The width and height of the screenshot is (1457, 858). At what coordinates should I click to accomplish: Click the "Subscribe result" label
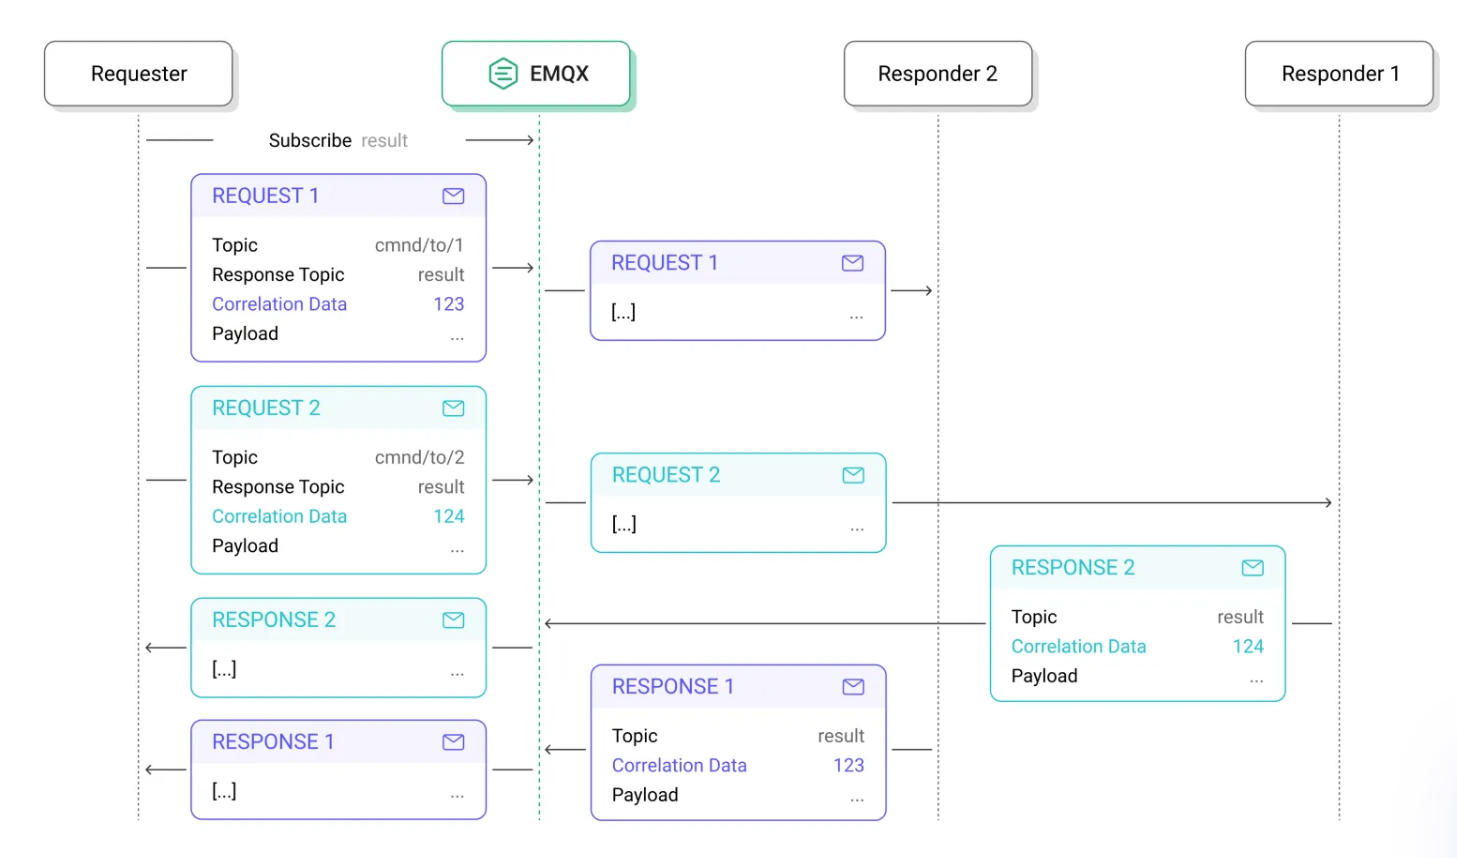click(338, 141)
